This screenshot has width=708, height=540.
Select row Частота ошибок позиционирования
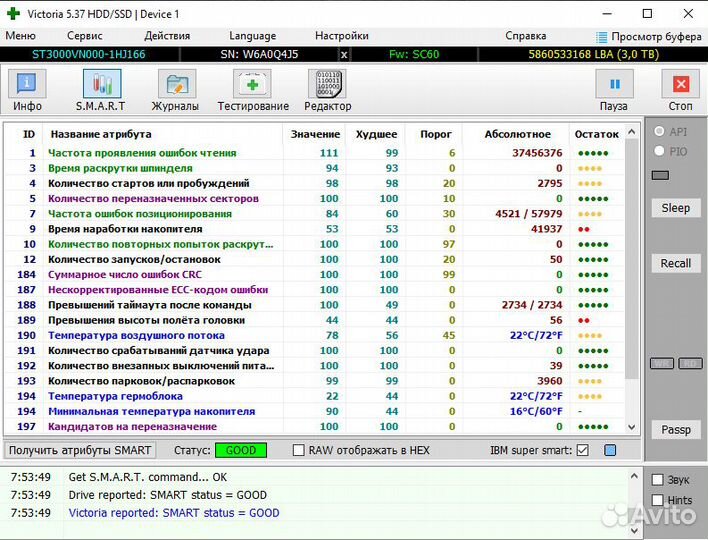pos(315,214)
